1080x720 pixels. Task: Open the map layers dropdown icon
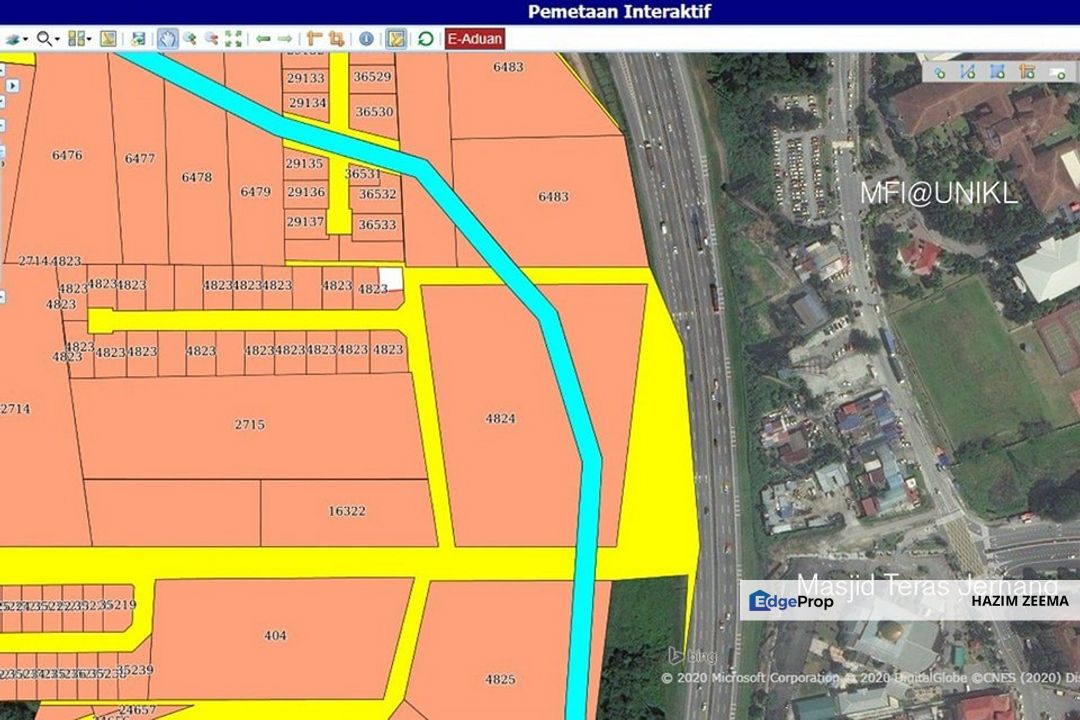point(17,39)
